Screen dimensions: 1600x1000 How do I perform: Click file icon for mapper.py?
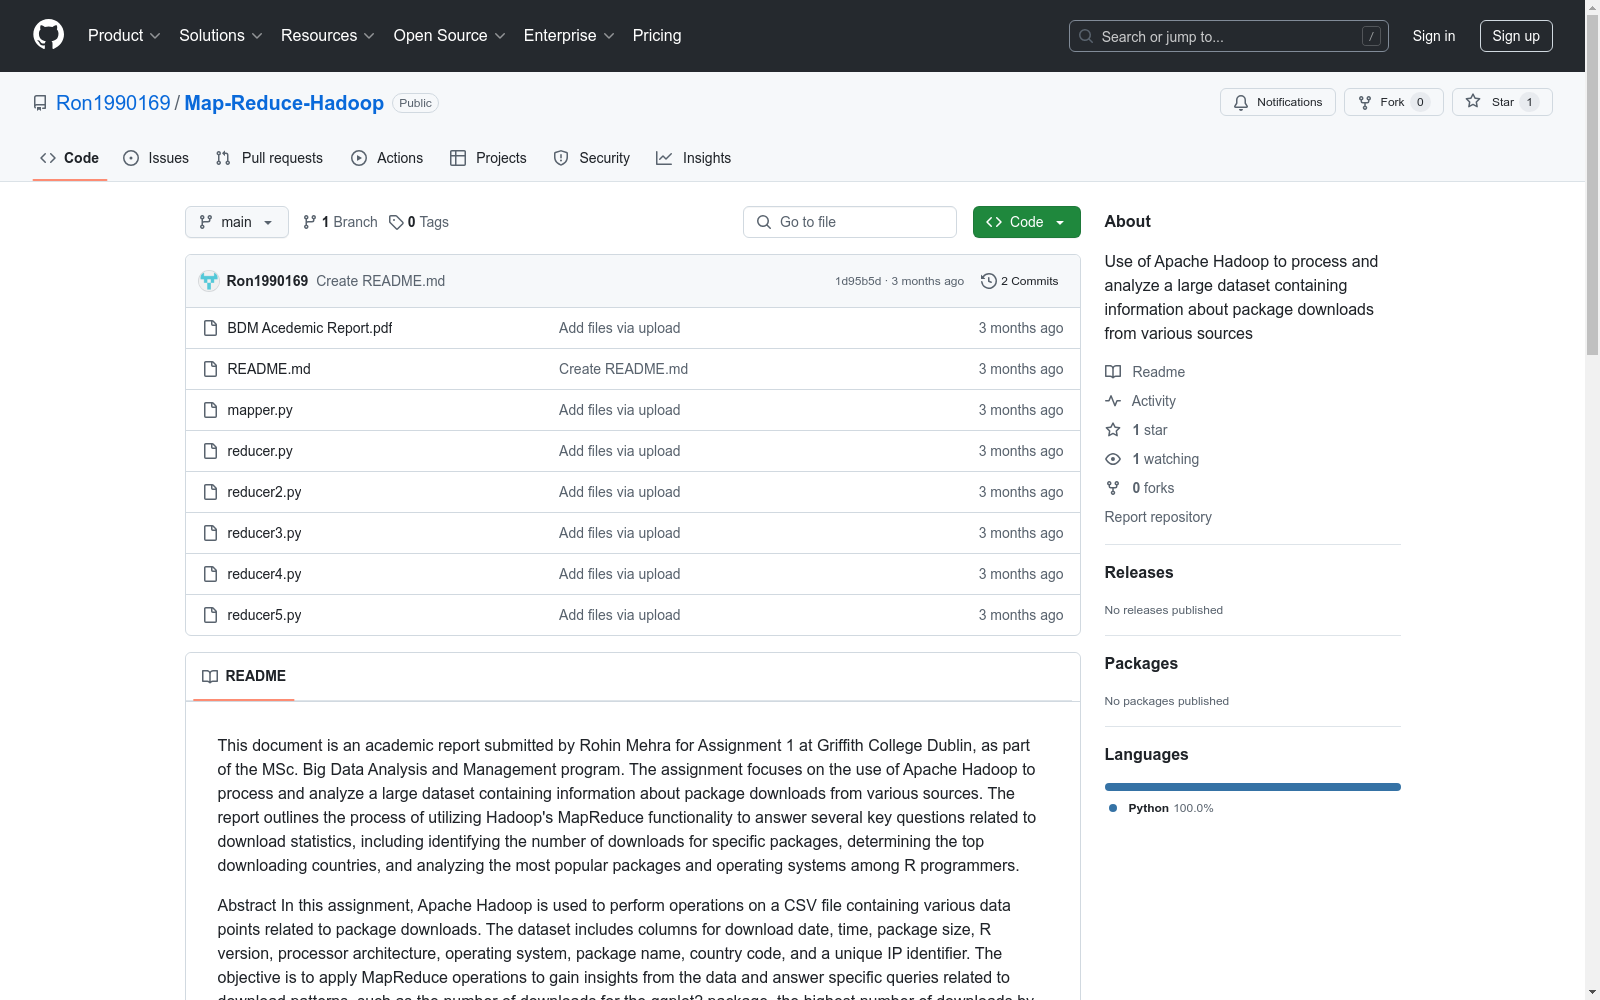210,410
